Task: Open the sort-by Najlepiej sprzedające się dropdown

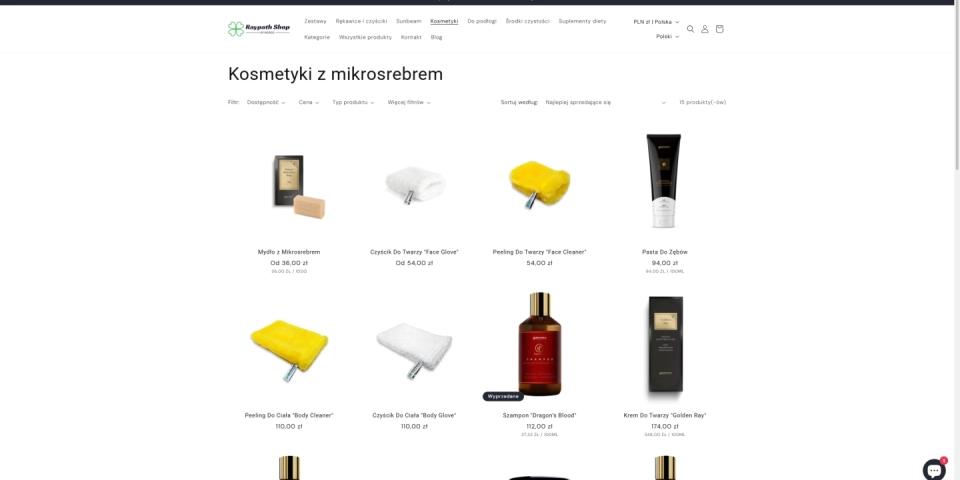Action: click(606, 102)
